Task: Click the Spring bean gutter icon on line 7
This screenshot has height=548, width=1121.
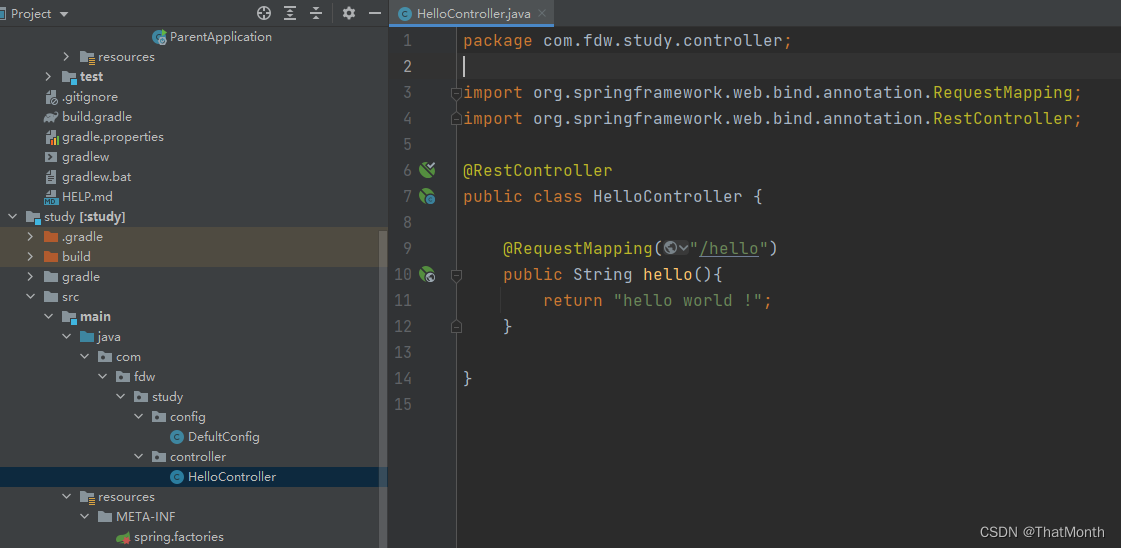Action: pyautogui.click(x=427, y=196)
